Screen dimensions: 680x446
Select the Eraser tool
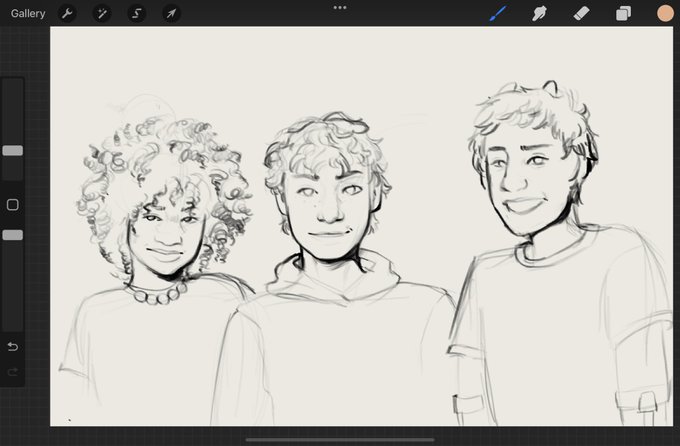581,13
